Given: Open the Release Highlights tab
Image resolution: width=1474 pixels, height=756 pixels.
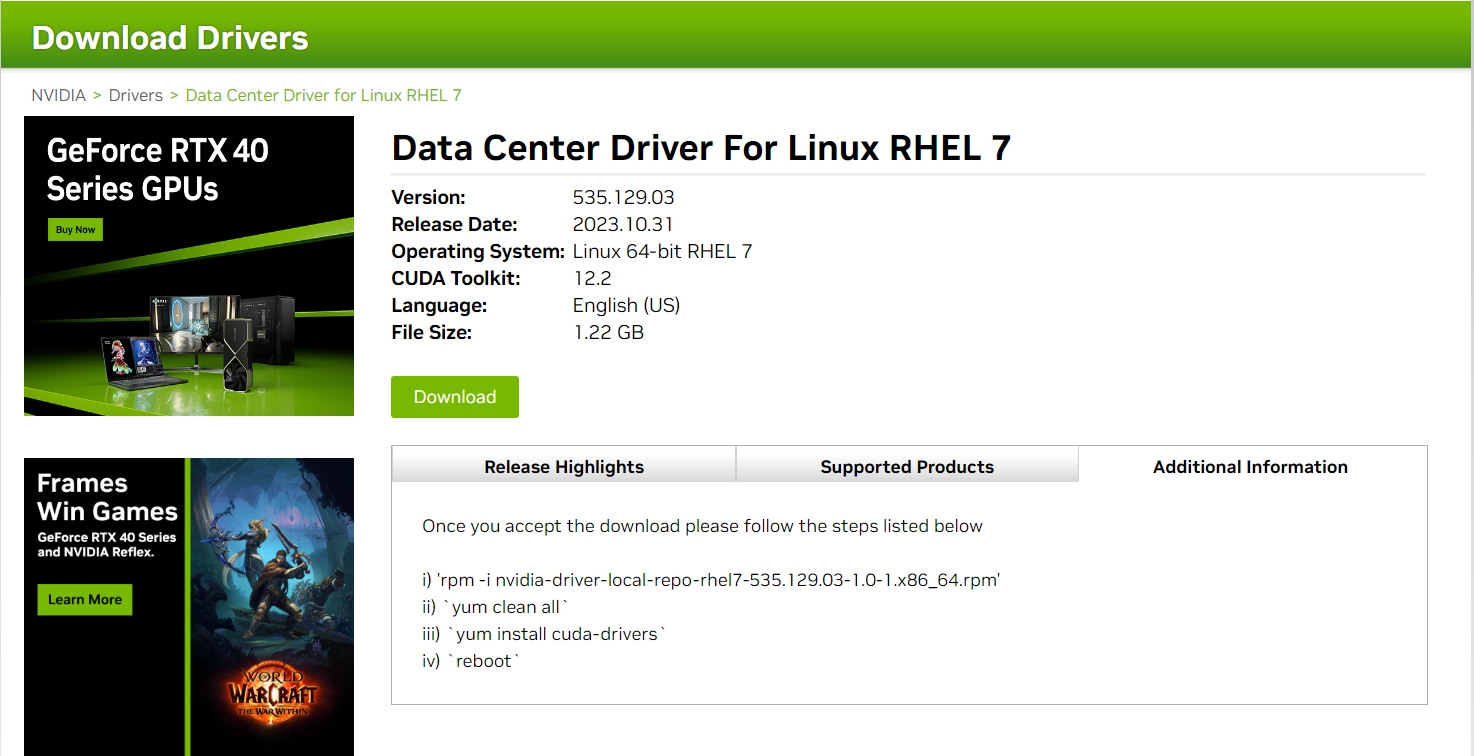Looking at the screenshot, I should point(563,466).
